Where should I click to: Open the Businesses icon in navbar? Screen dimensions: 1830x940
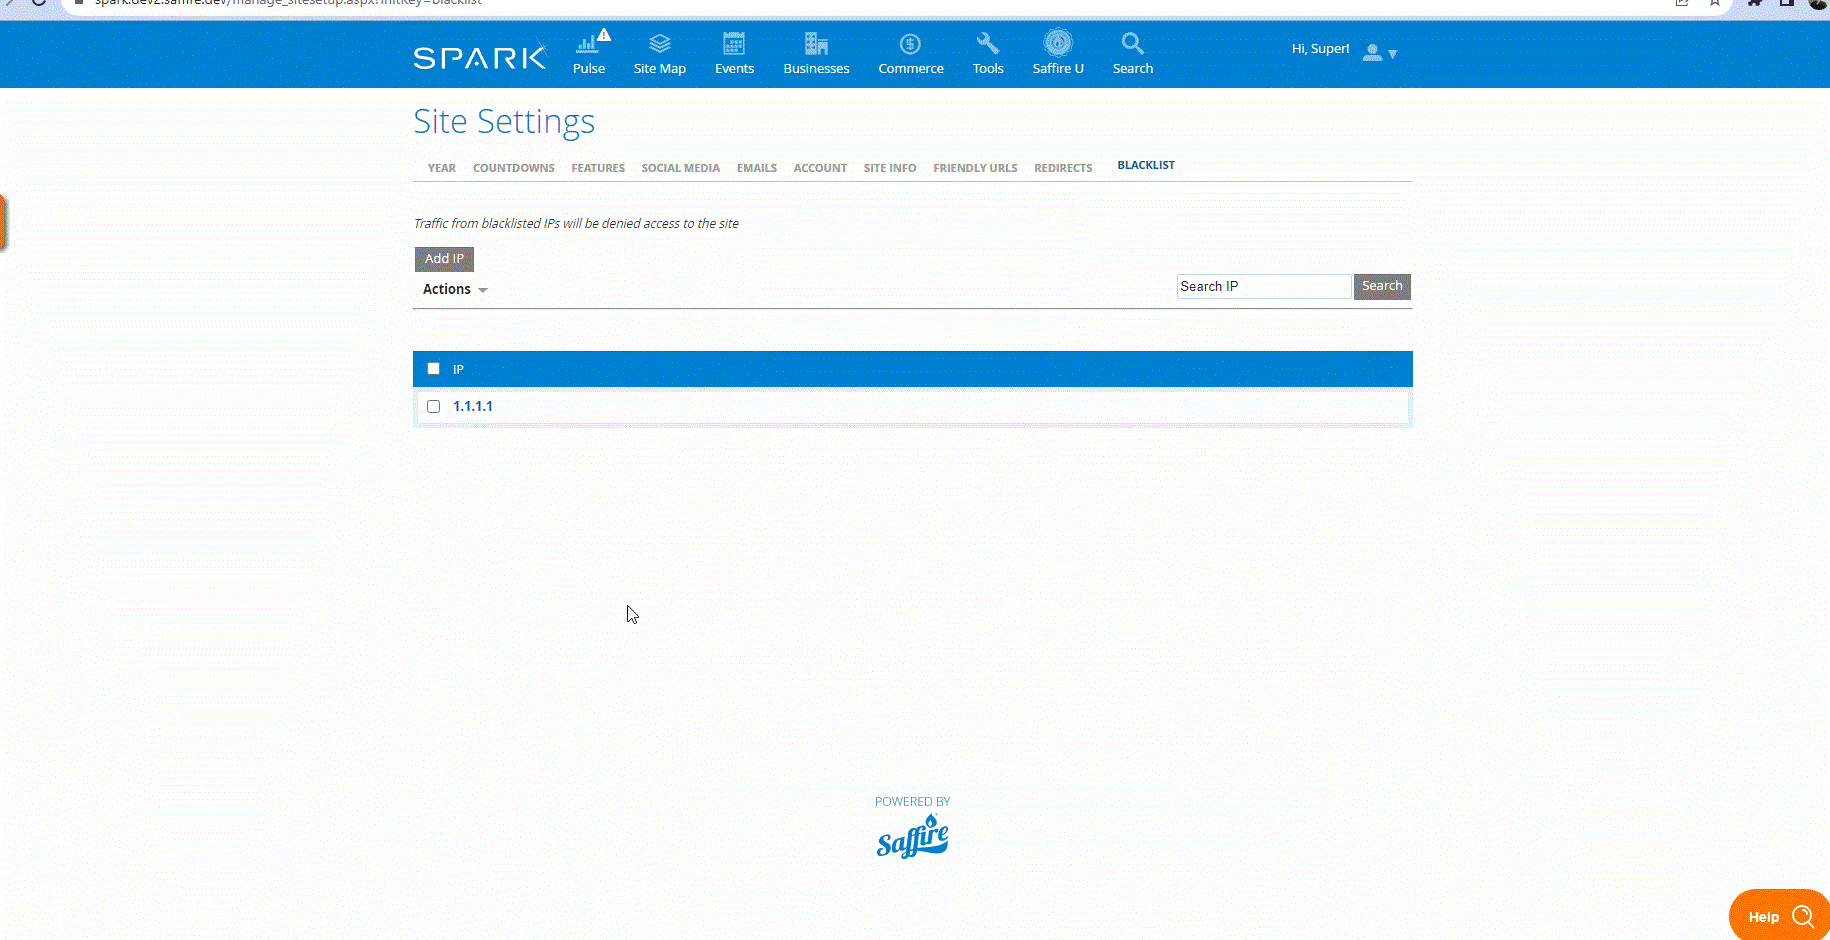pos(816,45)
